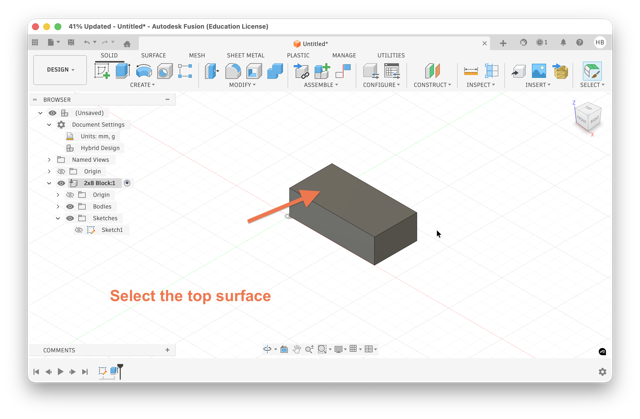This screenshot has width=640, height=419.
Task: Click the Save icon
Action: (71, 42)
